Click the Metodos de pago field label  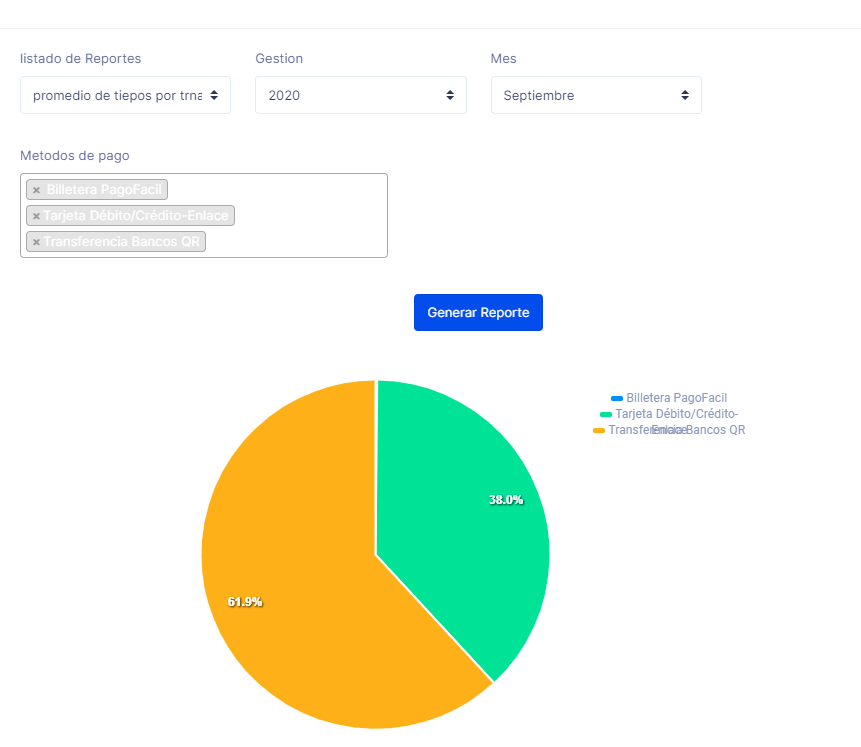tap(74, 156)
